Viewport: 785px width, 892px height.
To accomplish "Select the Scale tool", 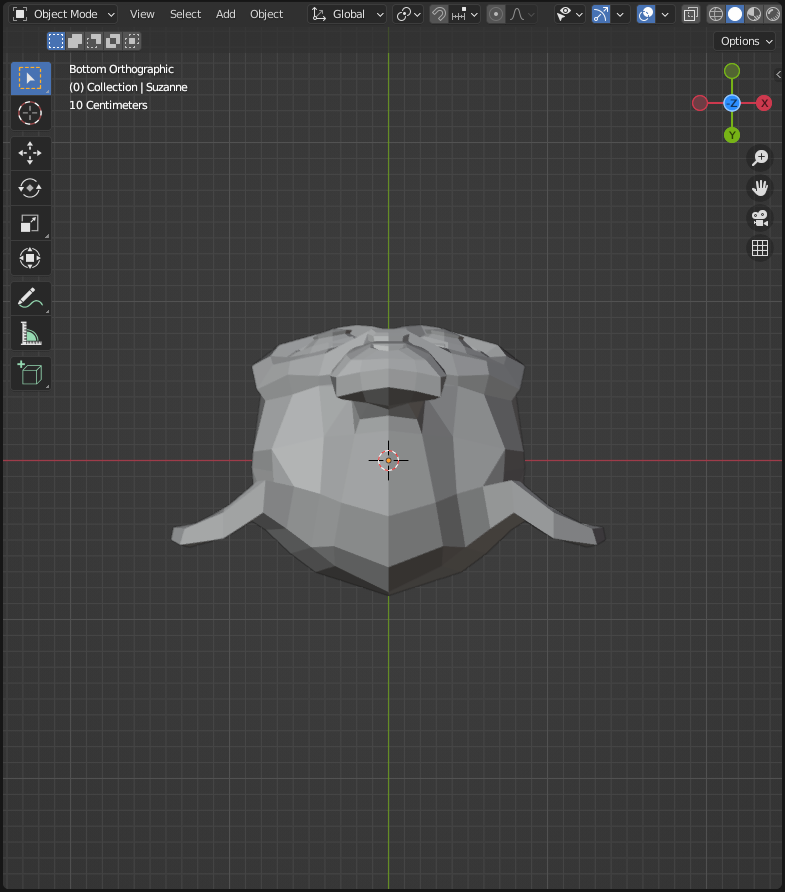I will (x=31, y=223).
